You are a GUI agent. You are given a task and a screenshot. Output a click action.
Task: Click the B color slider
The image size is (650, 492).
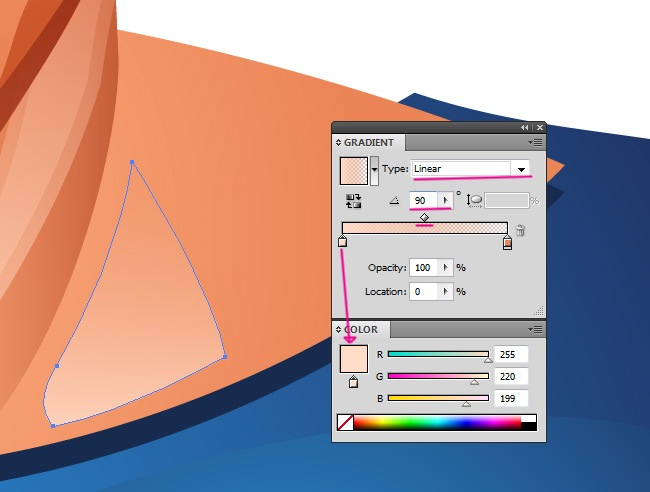pos(439,398)
